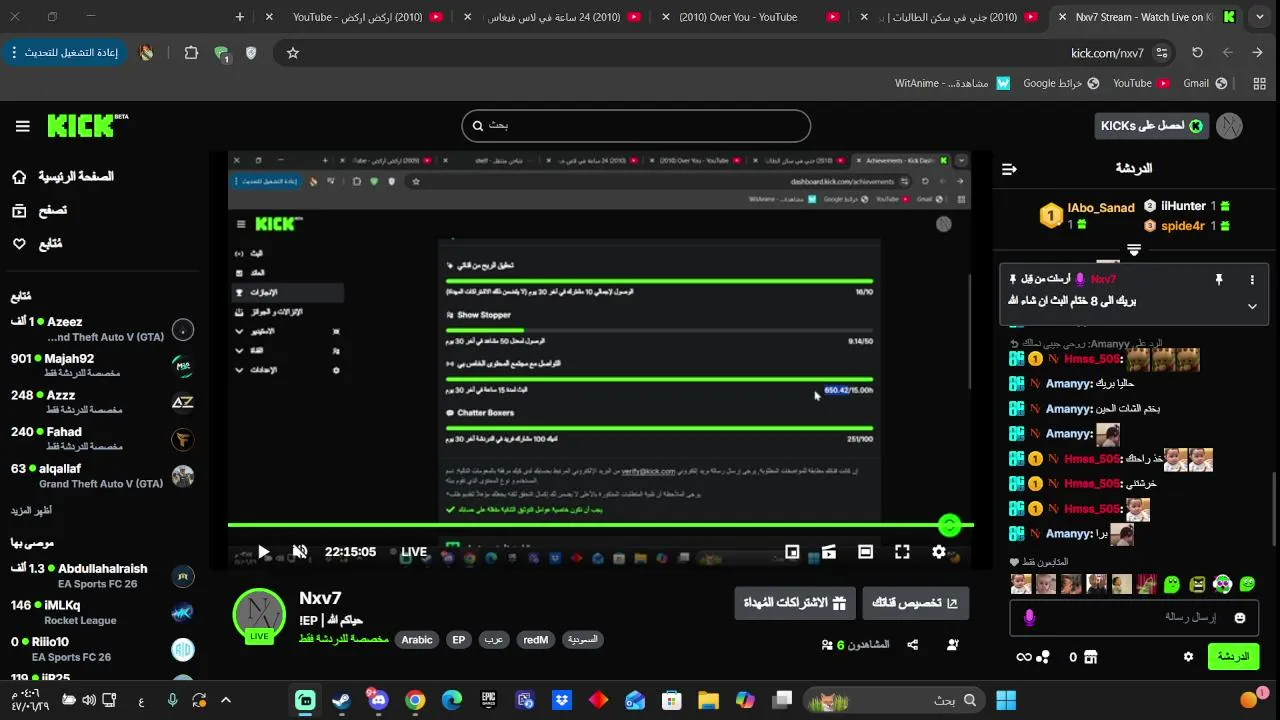
Task: Jump to LIVE in the player
Action: (x=408, y=551)
